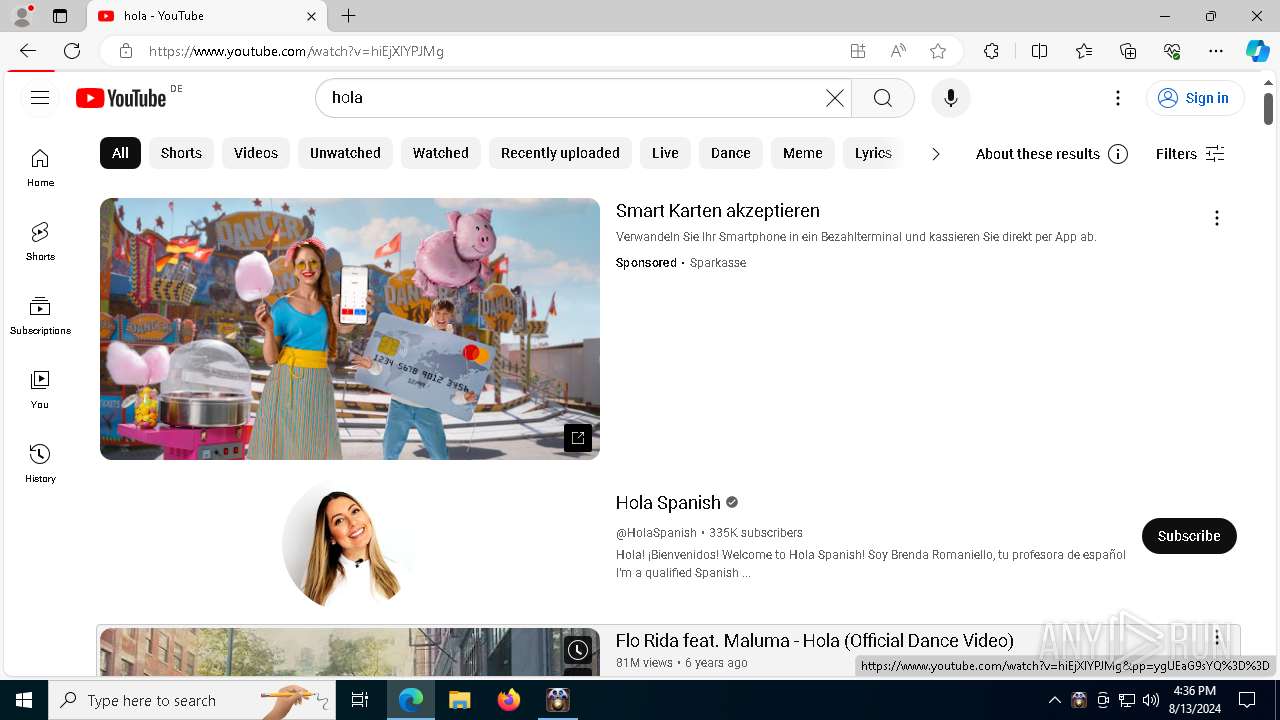Viewport: 1280px width, 720px height.
Task: Click the taskbar search box
Action: tap(193, 700)
